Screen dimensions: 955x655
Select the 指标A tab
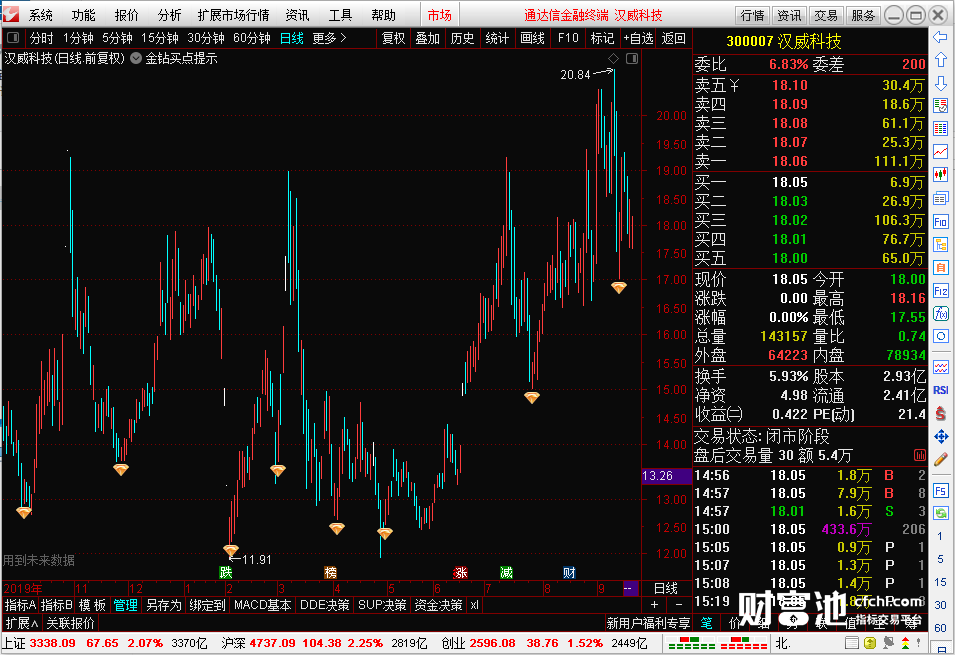(x=20, y=605)
